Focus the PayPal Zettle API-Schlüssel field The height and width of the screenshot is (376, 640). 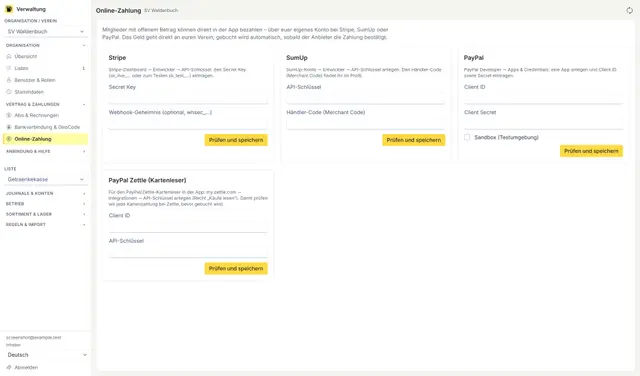click(188, 252)
